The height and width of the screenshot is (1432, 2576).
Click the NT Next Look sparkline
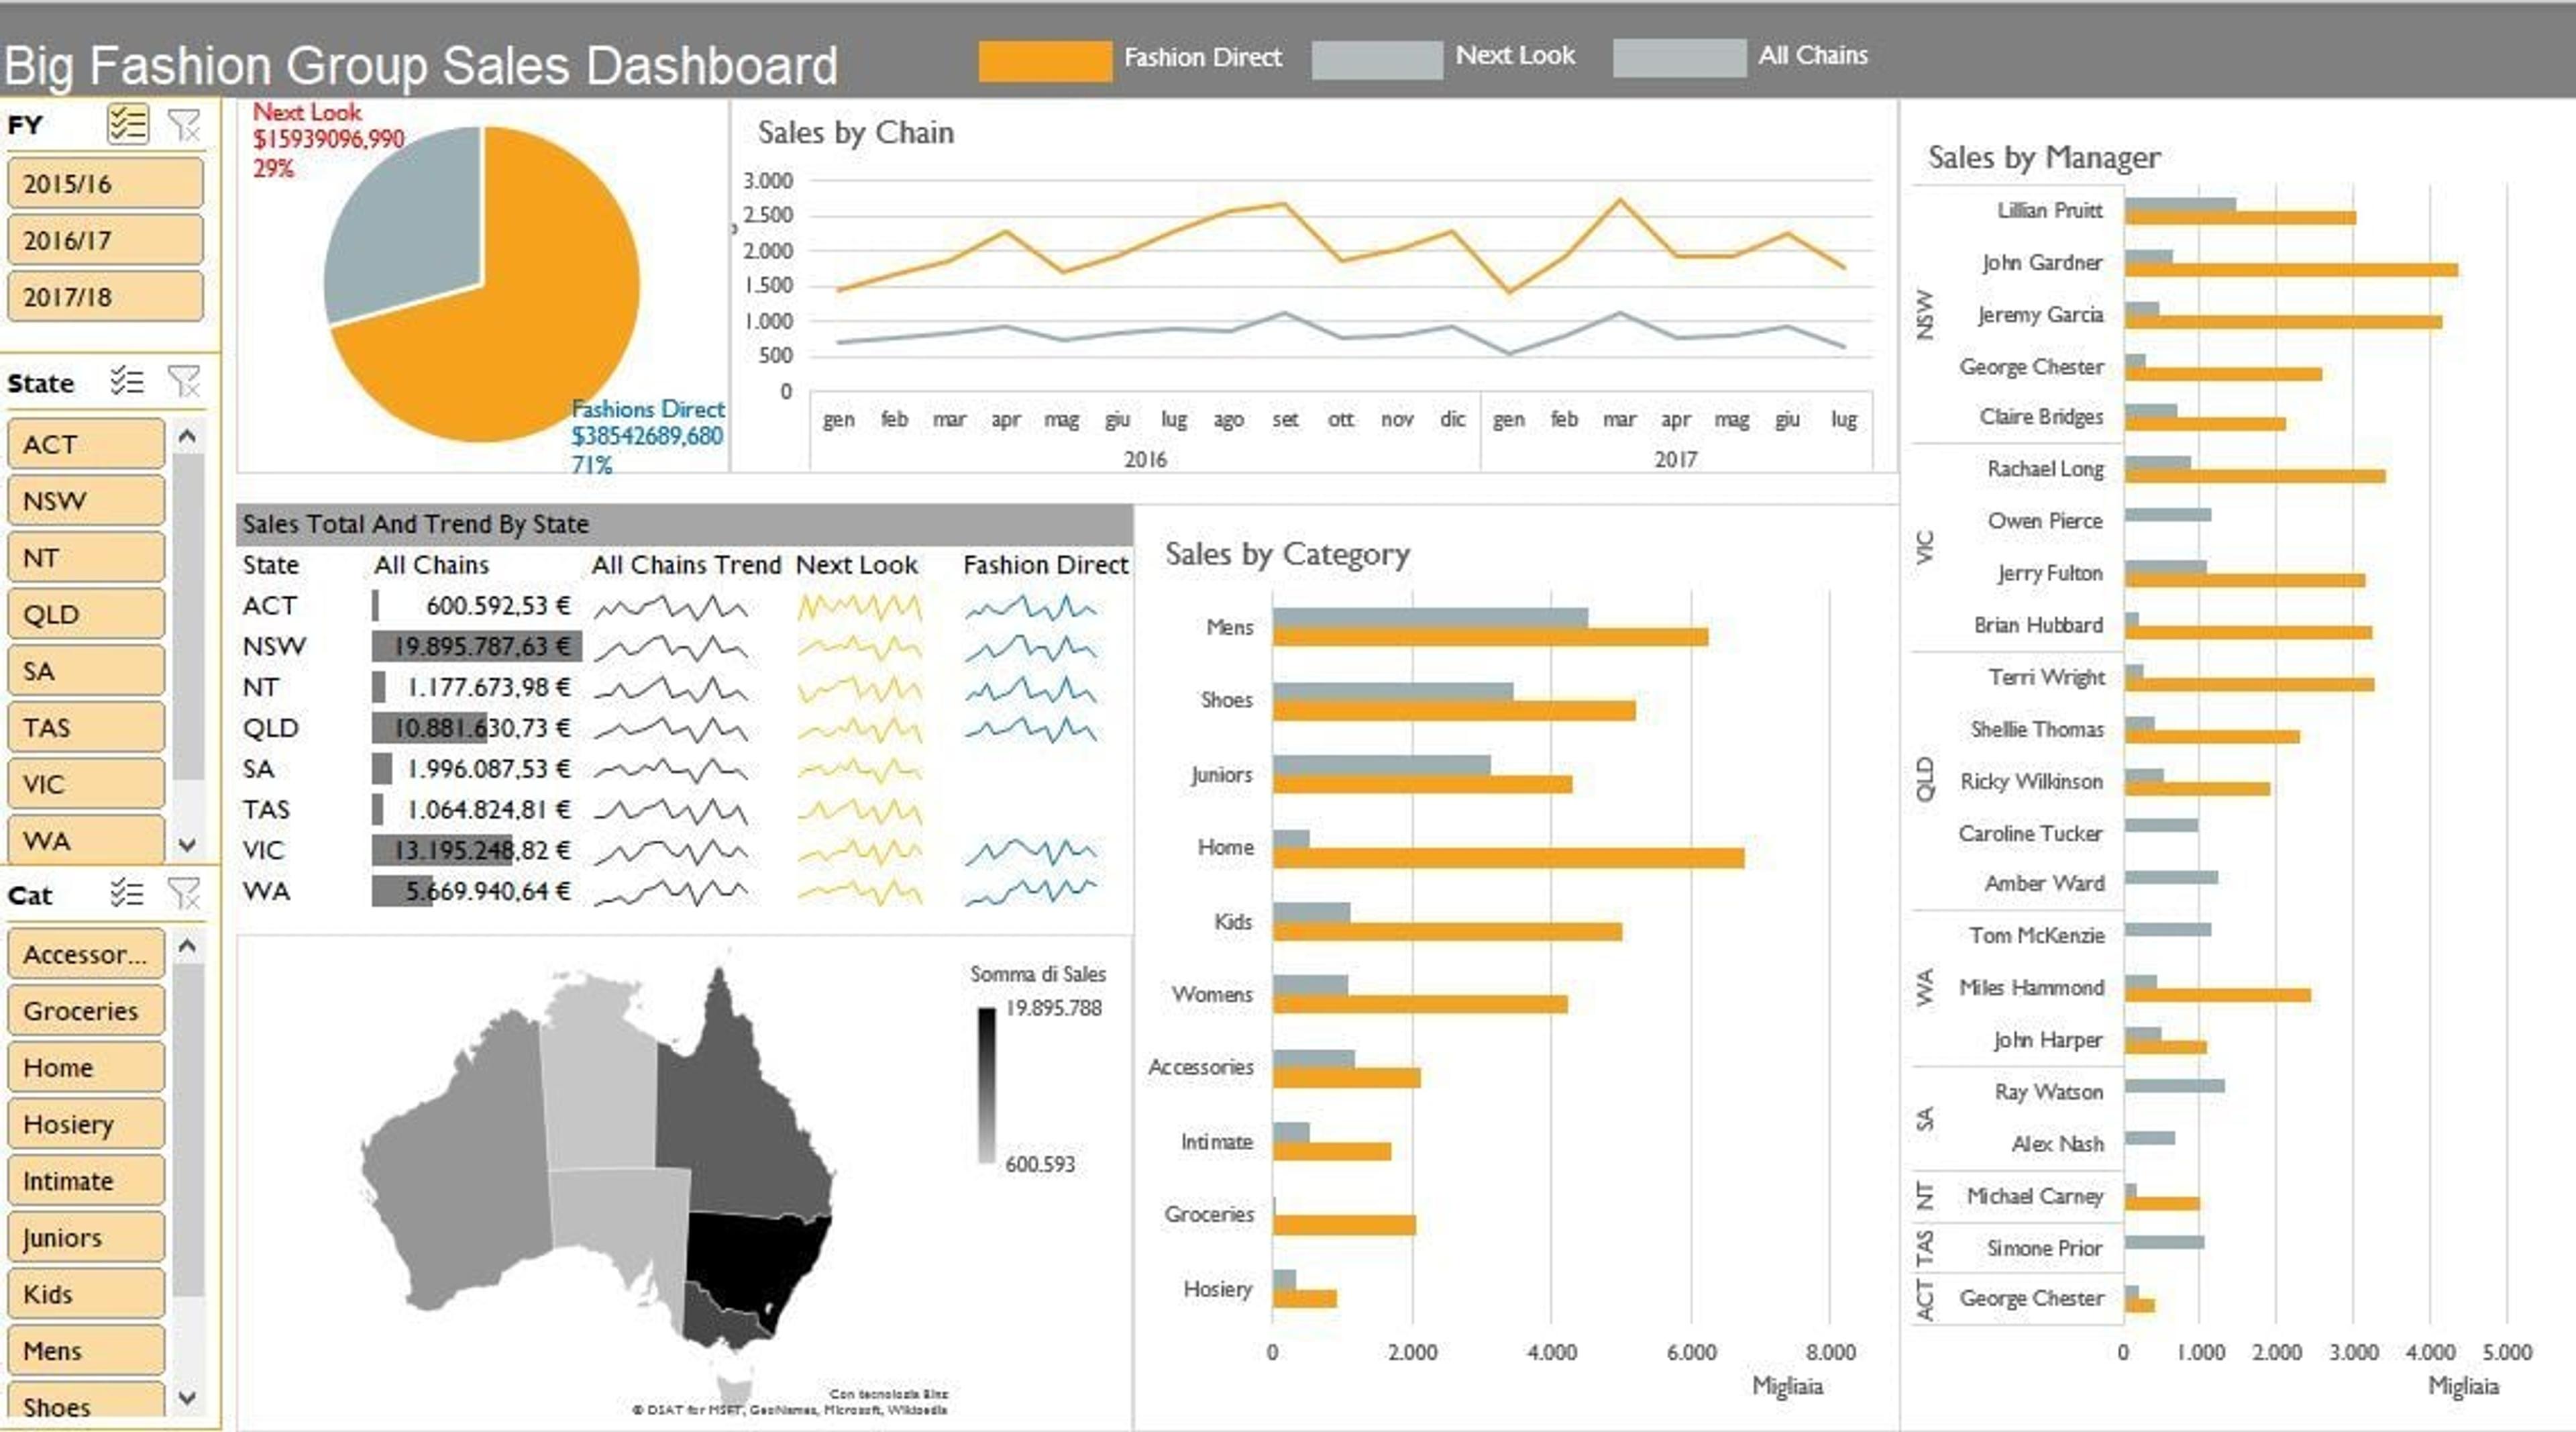pyautogui.click(x=860, y=688)
